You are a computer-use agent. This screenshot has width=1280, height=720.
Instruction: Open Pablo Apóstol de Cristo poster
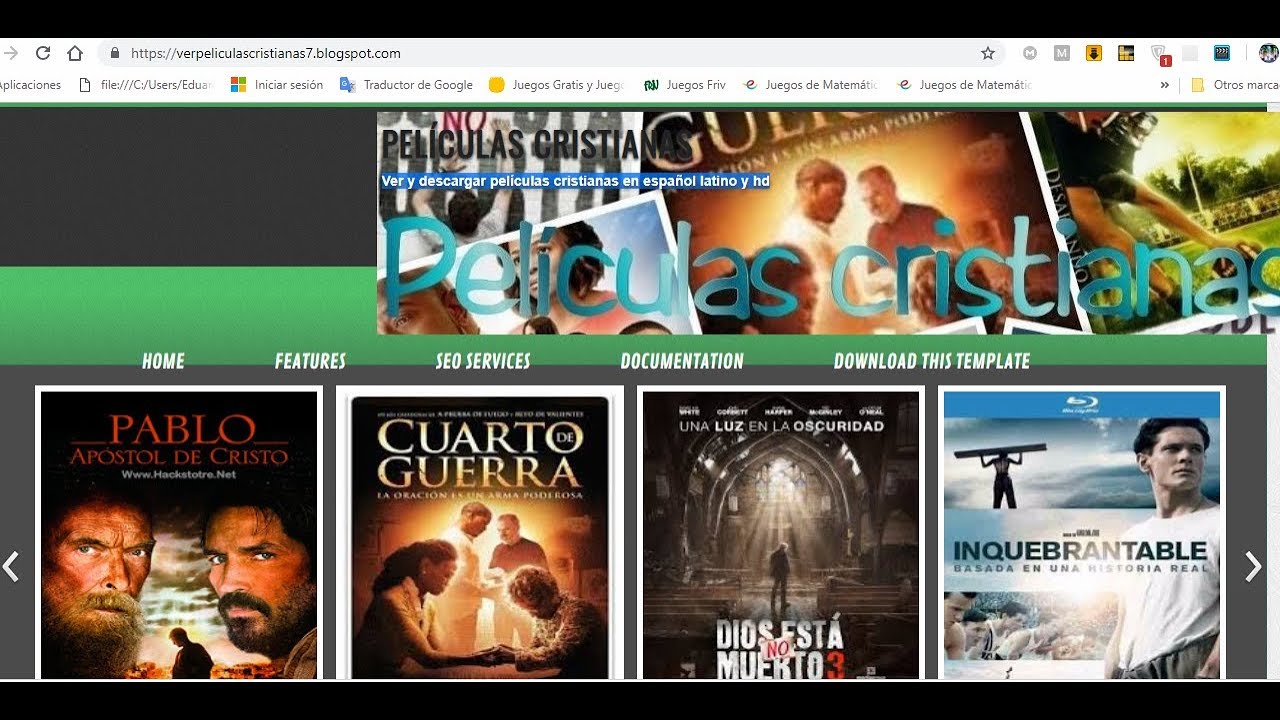click(179, 535)
